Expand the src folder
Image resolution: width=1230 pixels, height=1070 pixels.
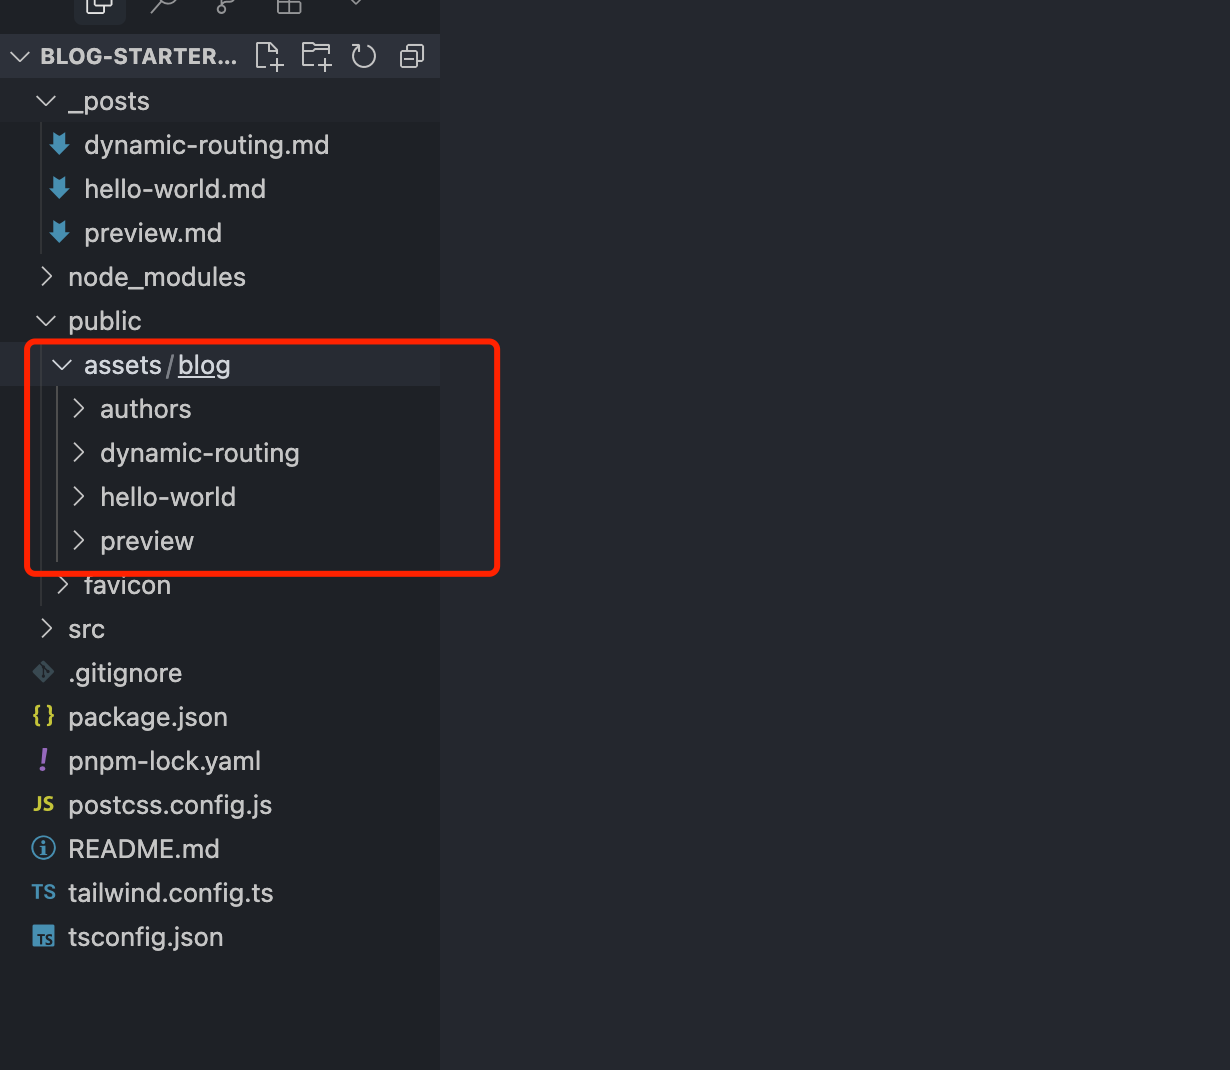point(86,629)
